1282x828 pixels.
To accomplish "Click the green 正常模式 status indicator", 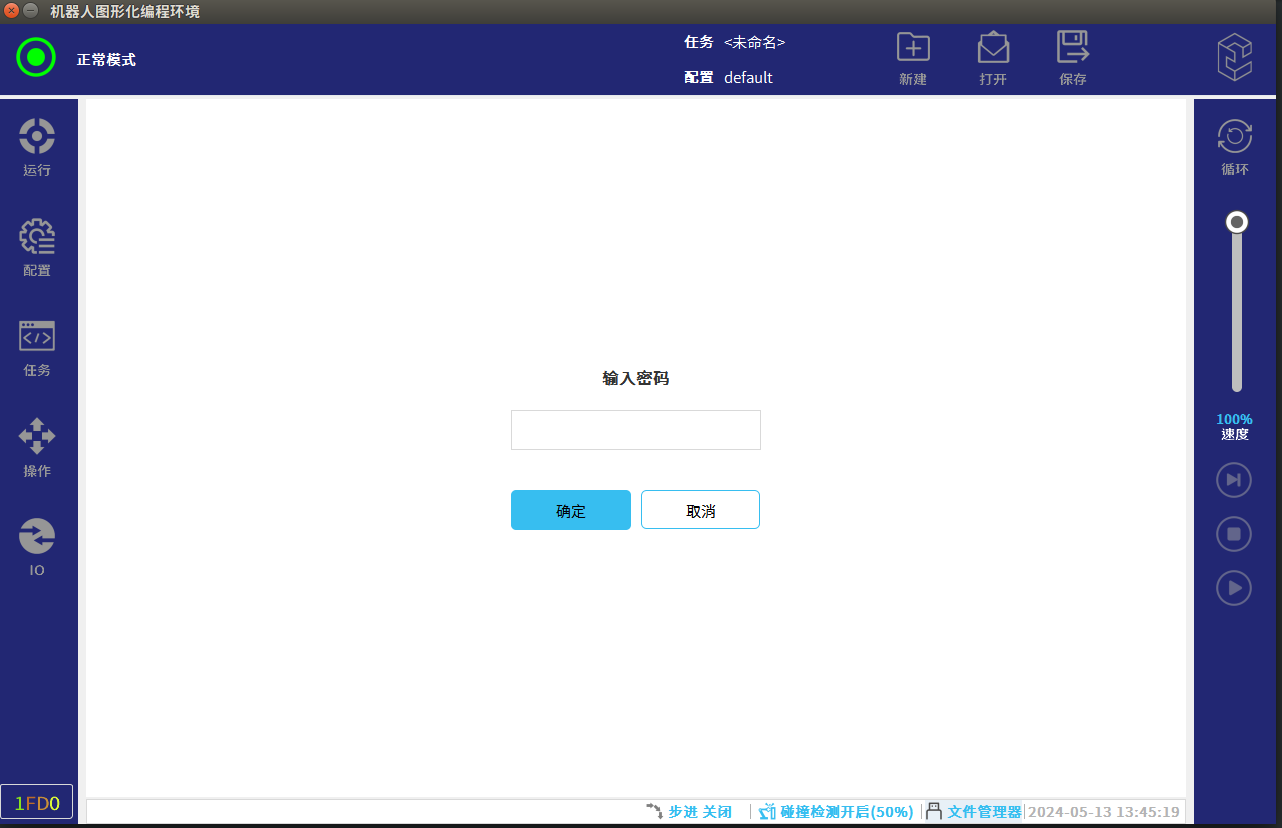I will tap(36, 57).
